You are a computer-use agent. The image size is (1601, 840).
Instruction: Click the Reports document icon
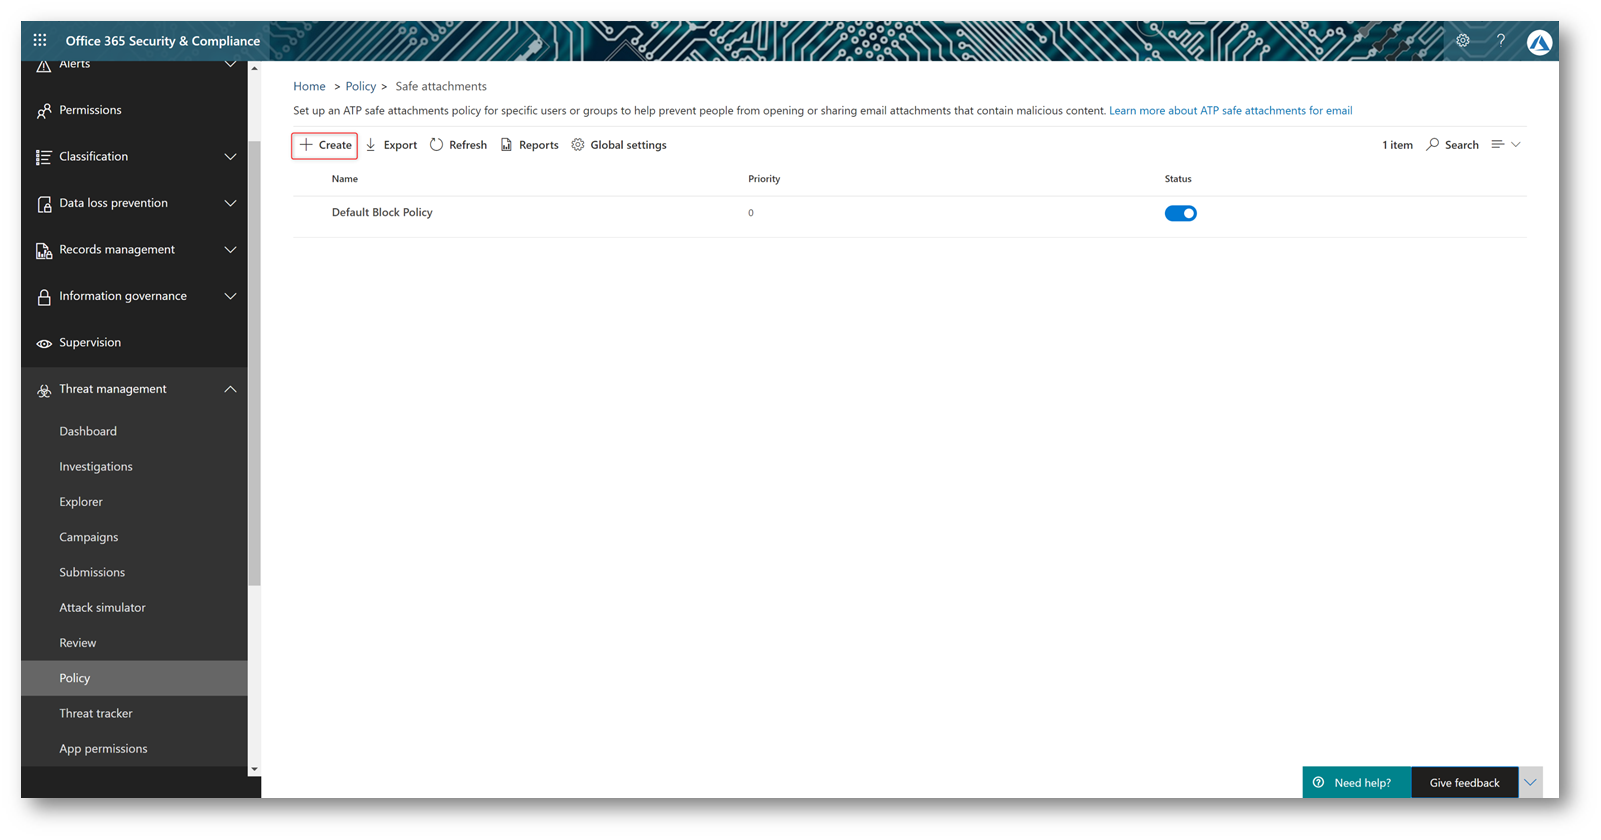pyautogui.click(x=507, y=145)
